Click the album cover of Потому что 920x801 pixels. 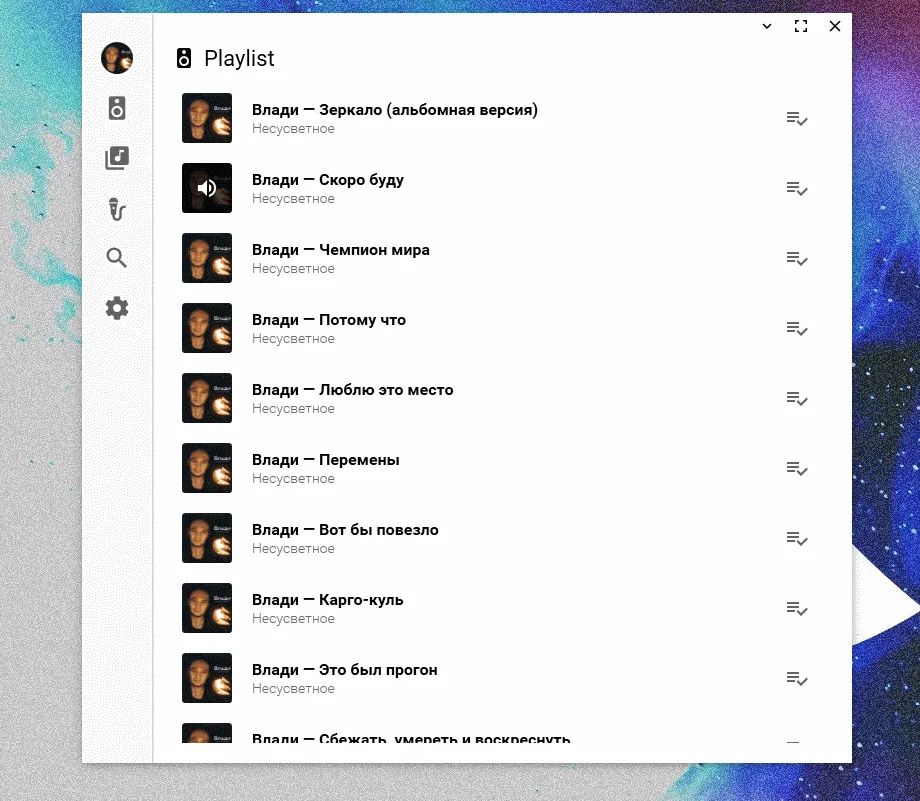click(207, 328)
